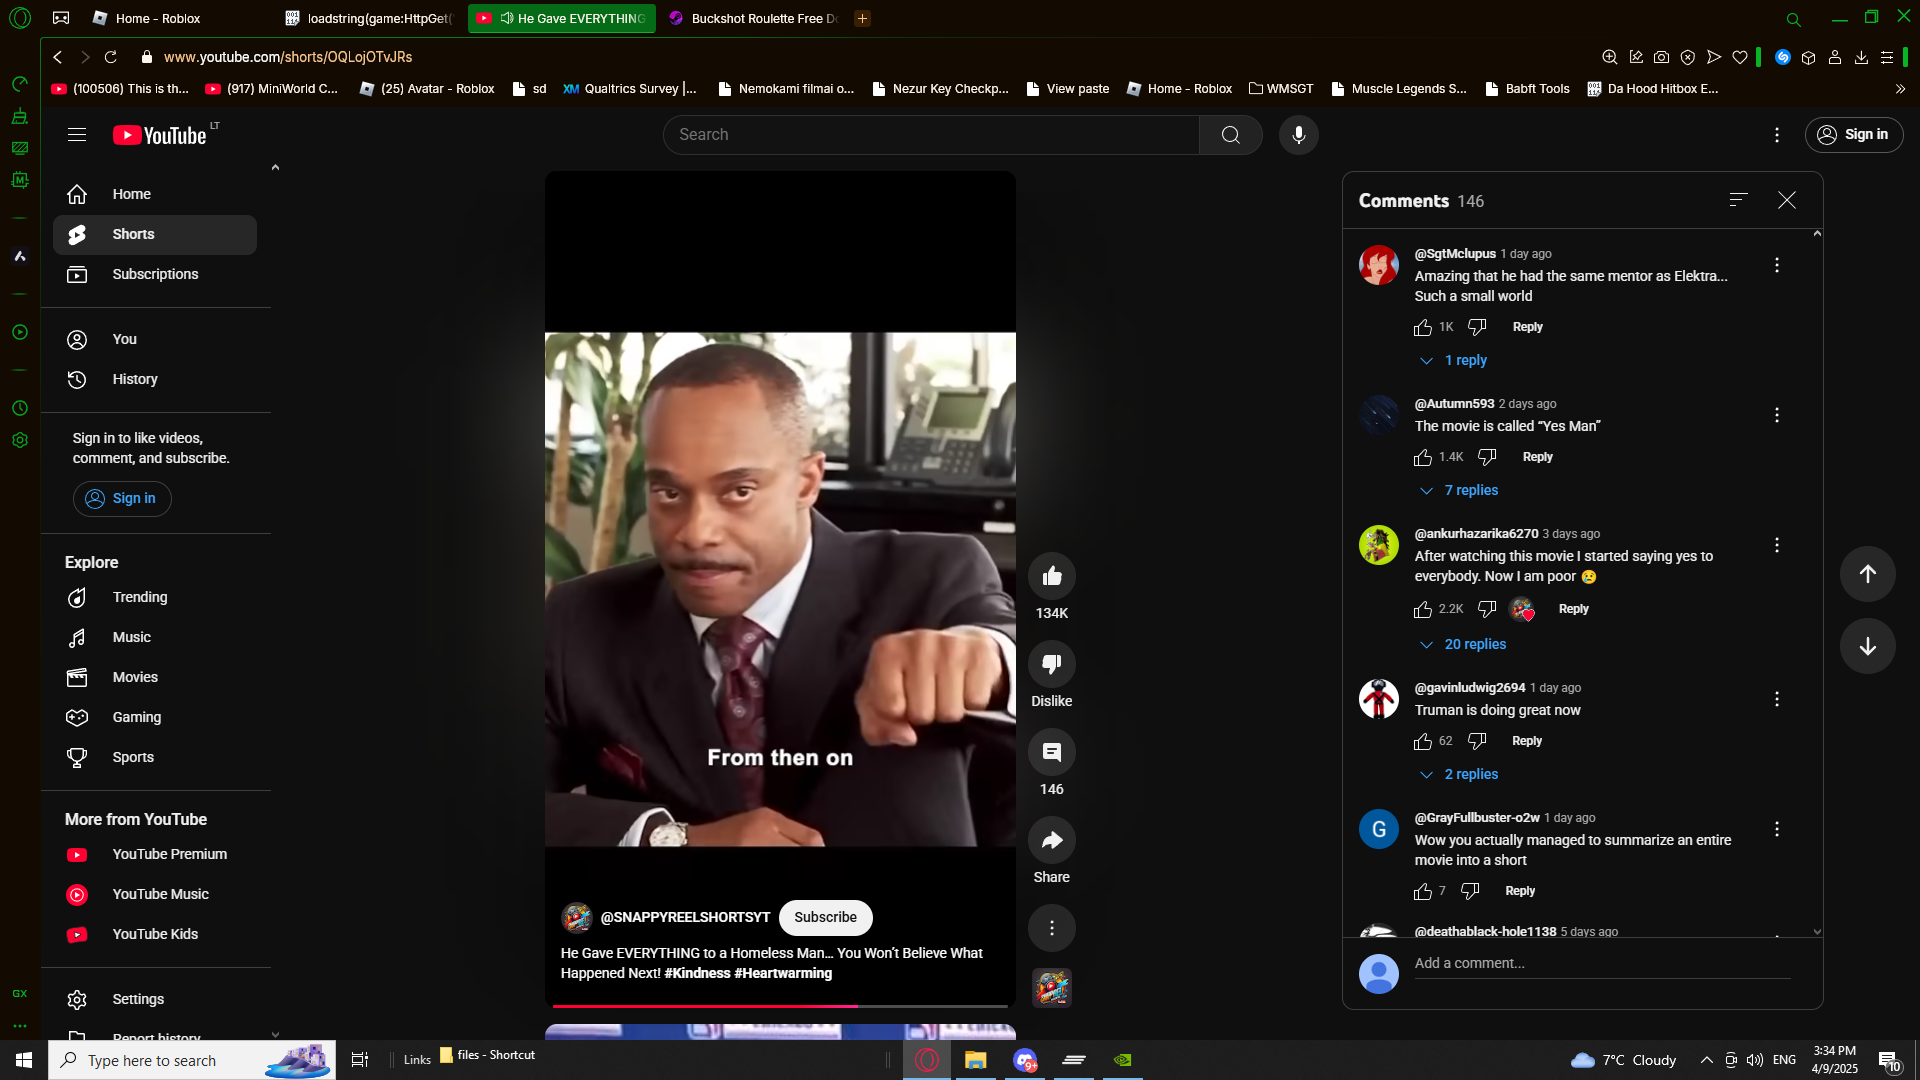Expand 7 replies under Yes Man comment

(1459, 490)
